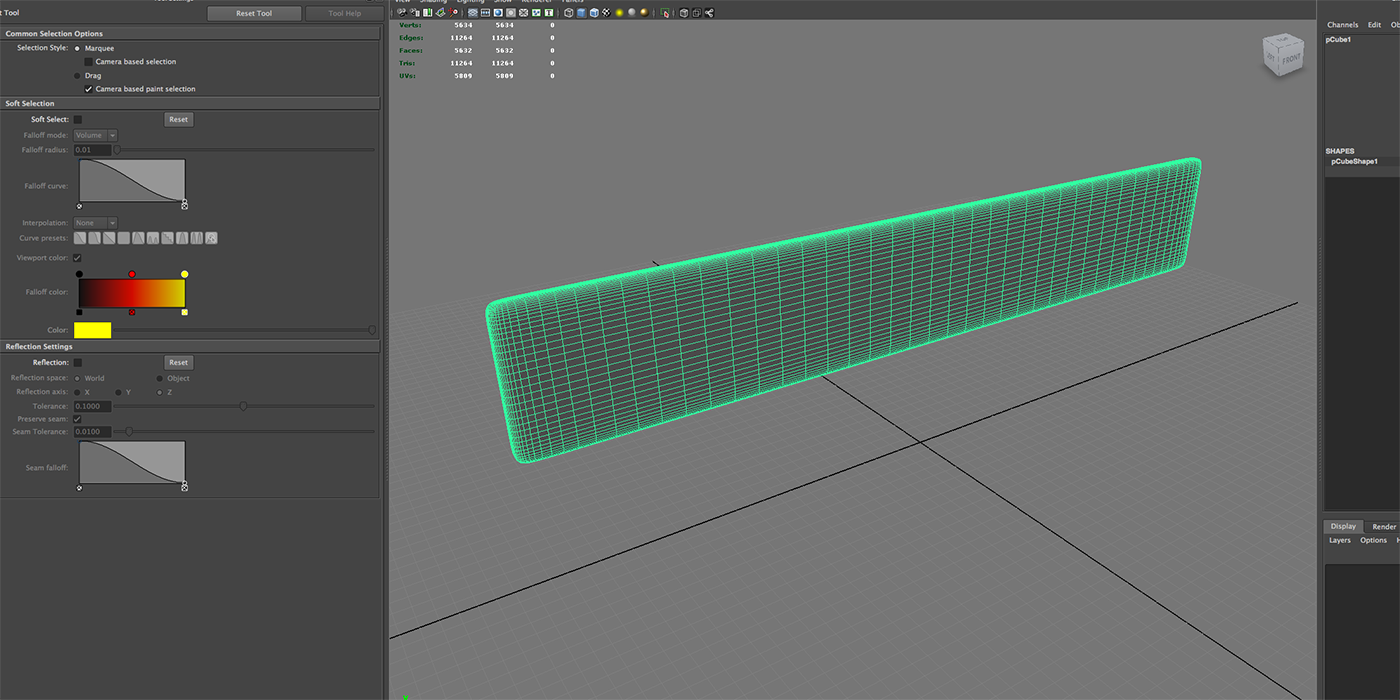This screenshot has width=1400, height=700.
Task: Open the Interpolation None dropdown
Action: (x=95, y=223)
